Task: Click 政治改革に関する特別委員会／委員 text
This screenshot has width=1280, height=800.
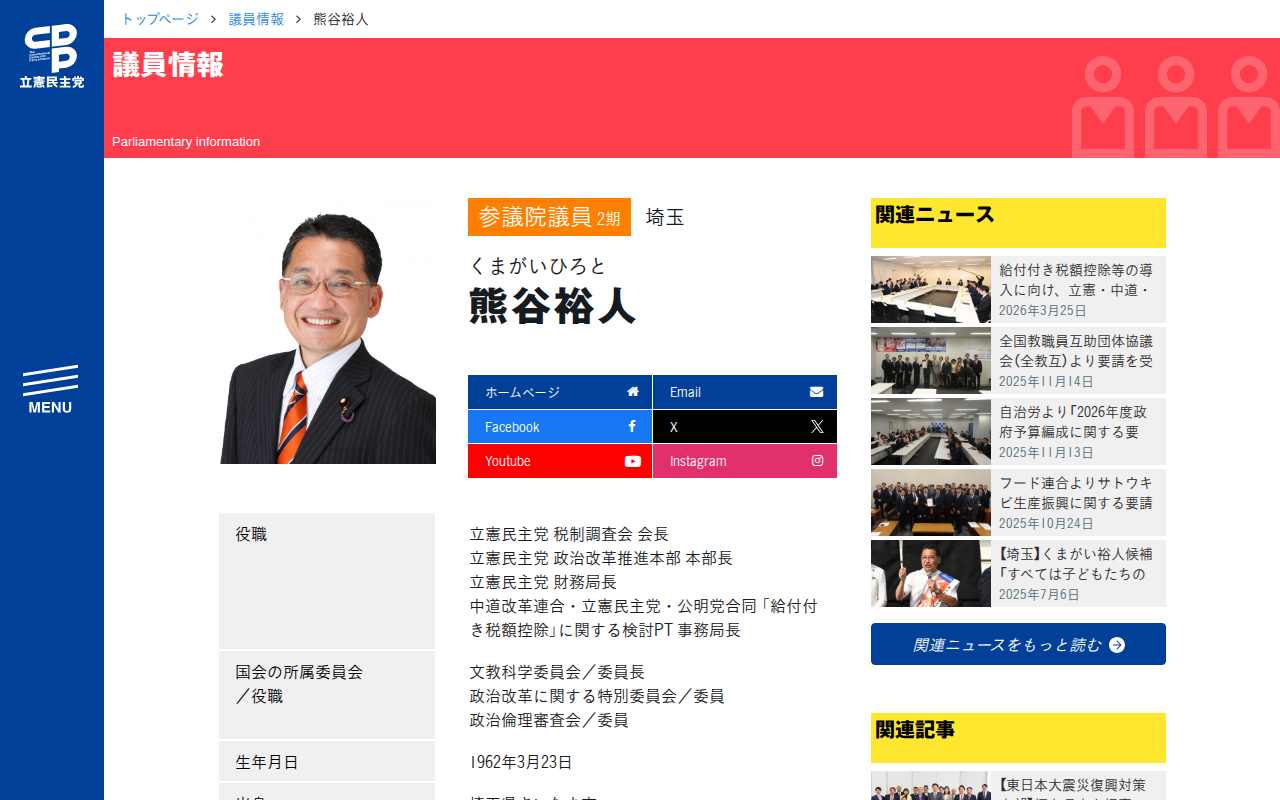Action: coord(597,696)
